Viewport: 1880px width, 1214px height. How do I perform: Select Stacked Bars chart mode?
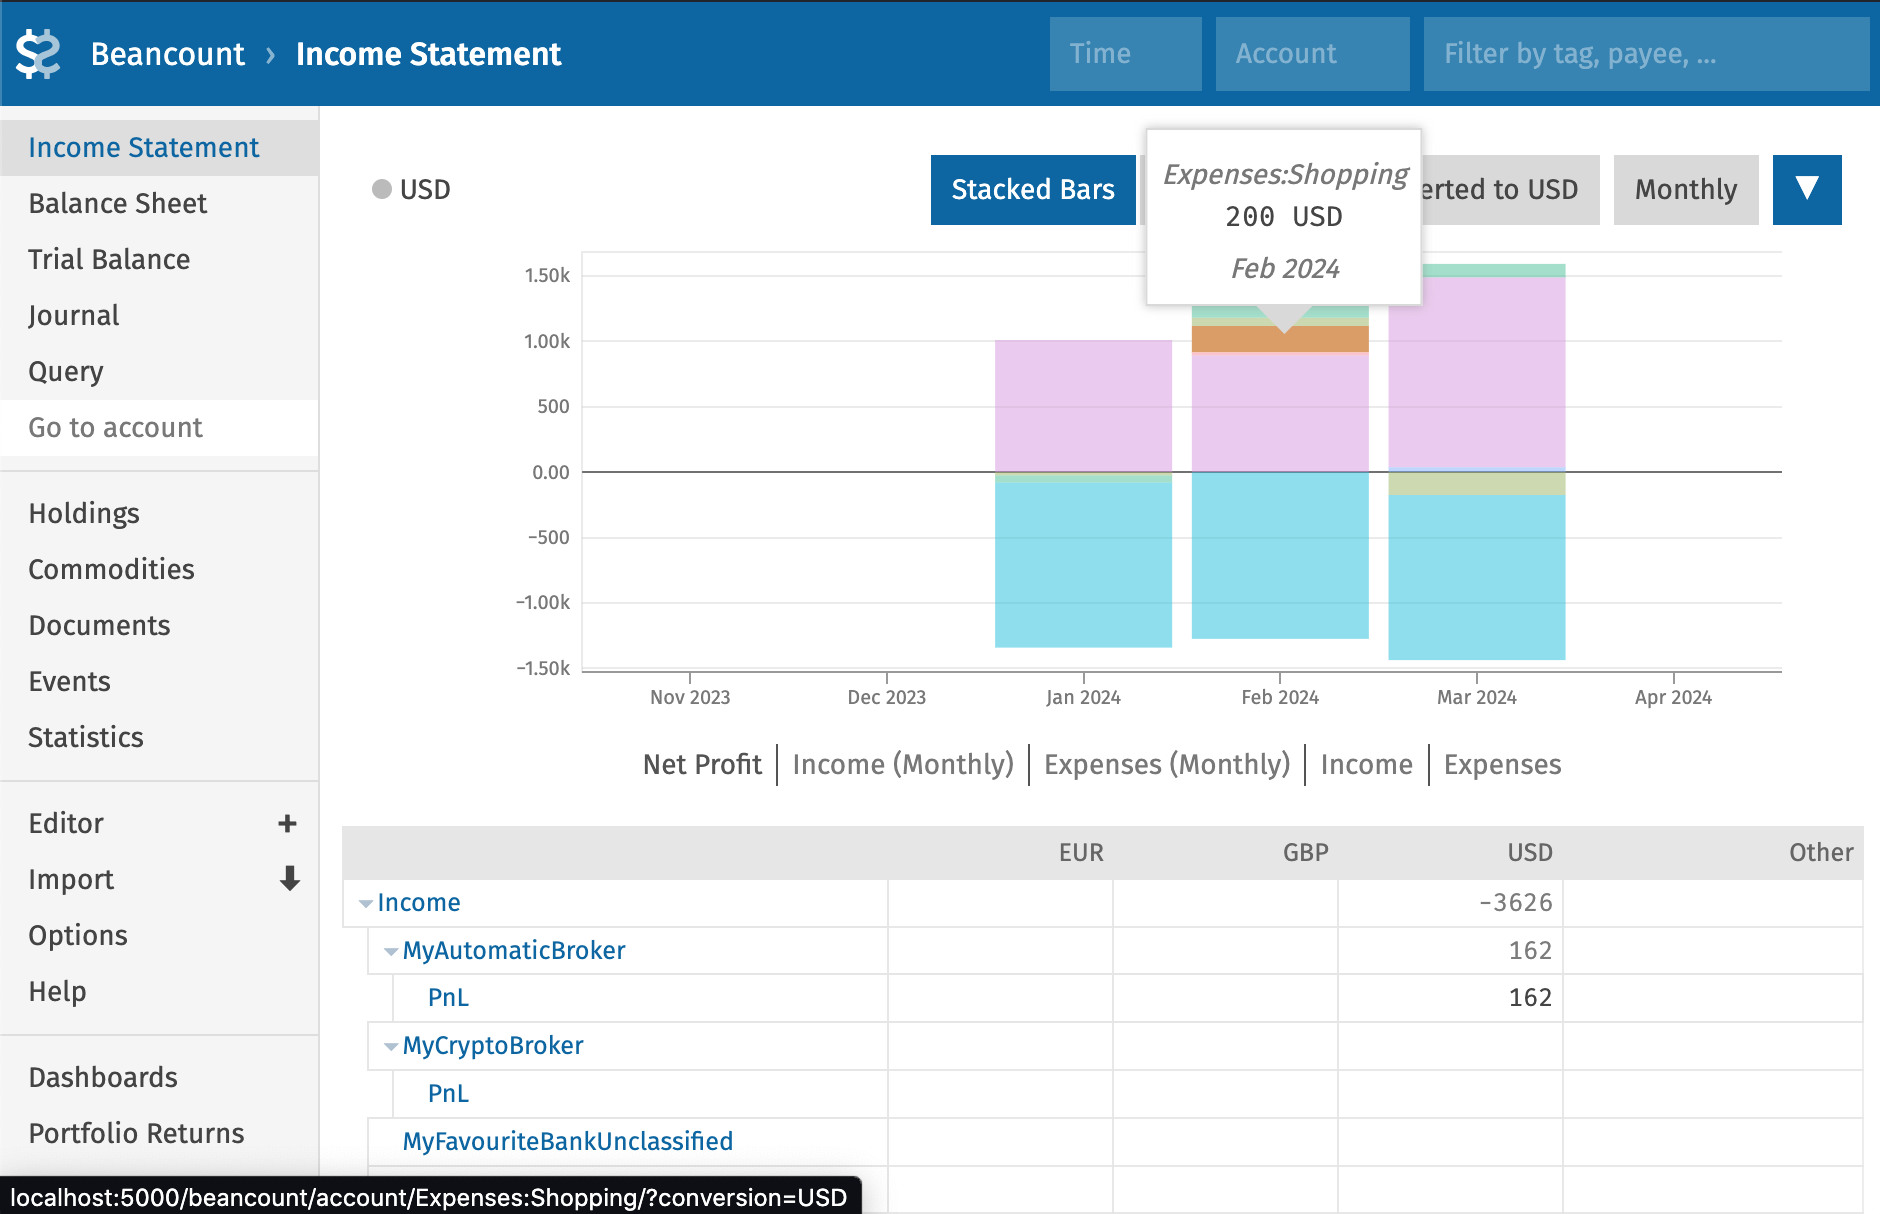pos(1032,190)
